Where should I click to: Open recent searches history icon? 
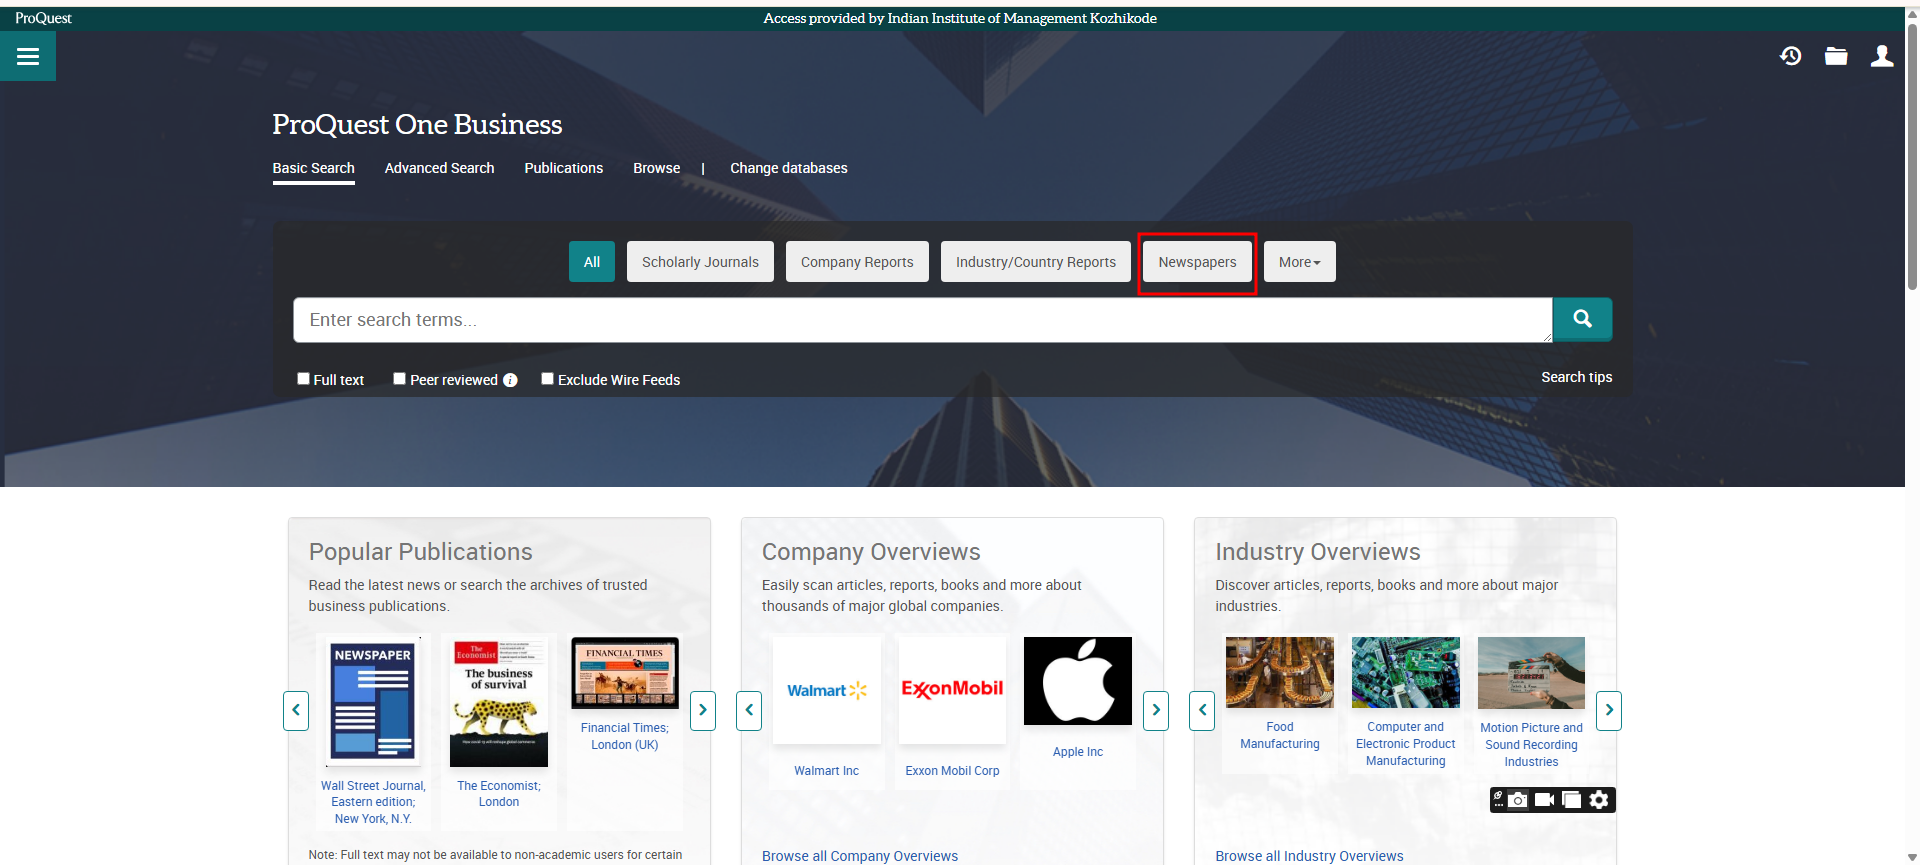(1790, 56)
